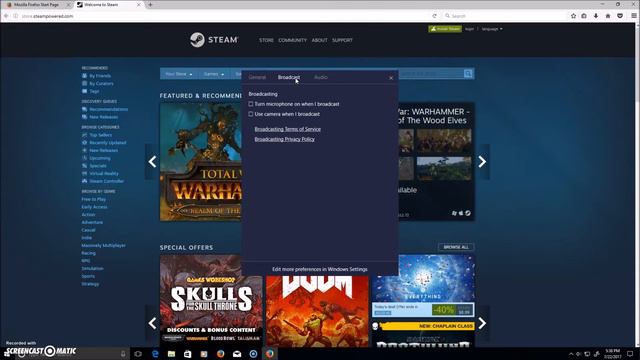Select the Broadcast tab
The width and height of the screenshot is (640, 360).
pyautogui.click(x=289, y=77)
